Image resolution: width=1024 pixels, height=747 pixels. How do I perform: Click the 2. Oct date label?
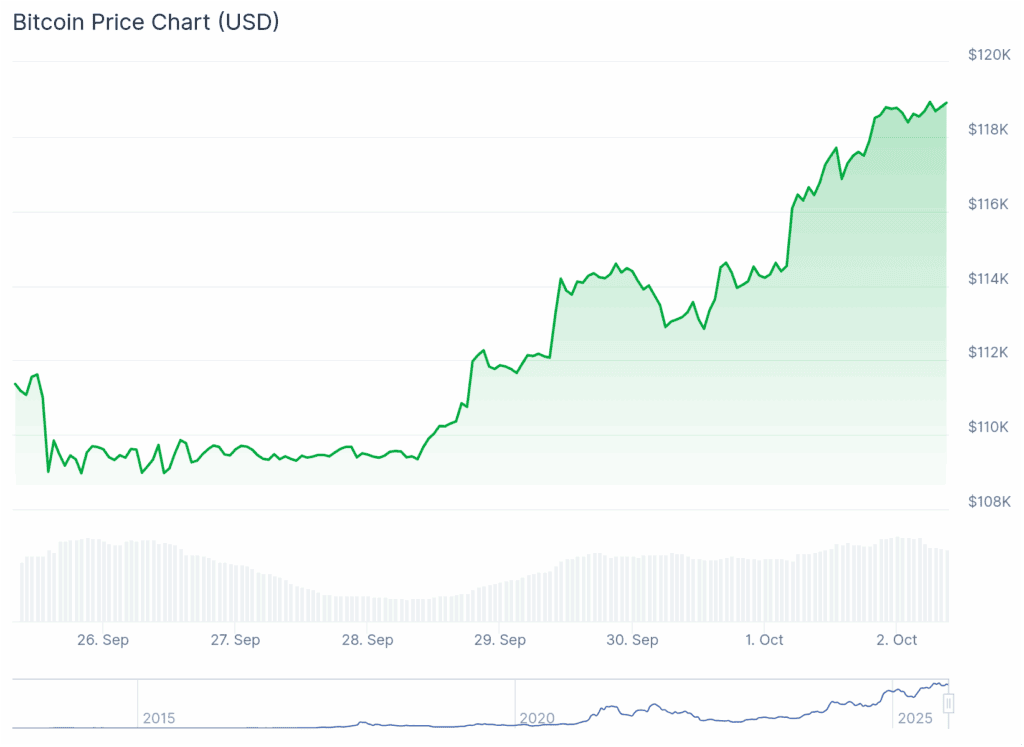coord(897,640)
